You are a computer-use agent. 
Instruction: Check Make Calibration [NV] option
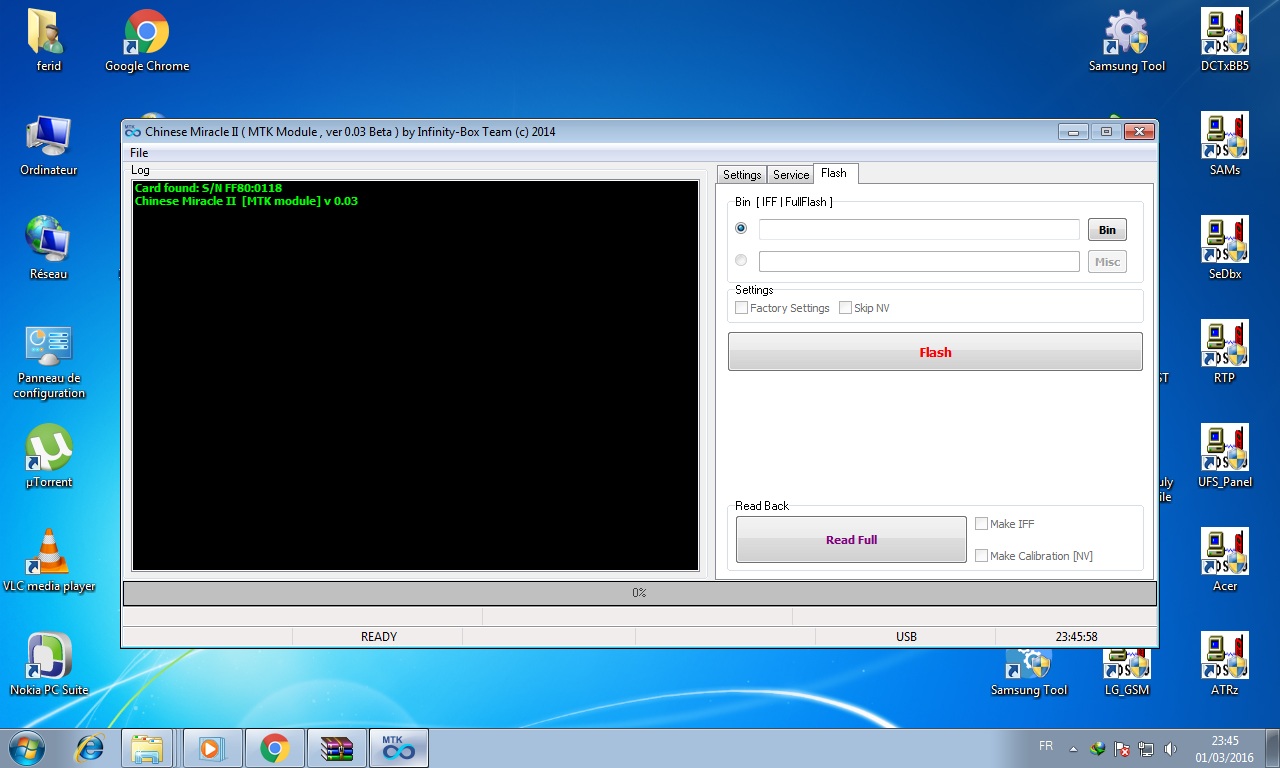point(981,556)
